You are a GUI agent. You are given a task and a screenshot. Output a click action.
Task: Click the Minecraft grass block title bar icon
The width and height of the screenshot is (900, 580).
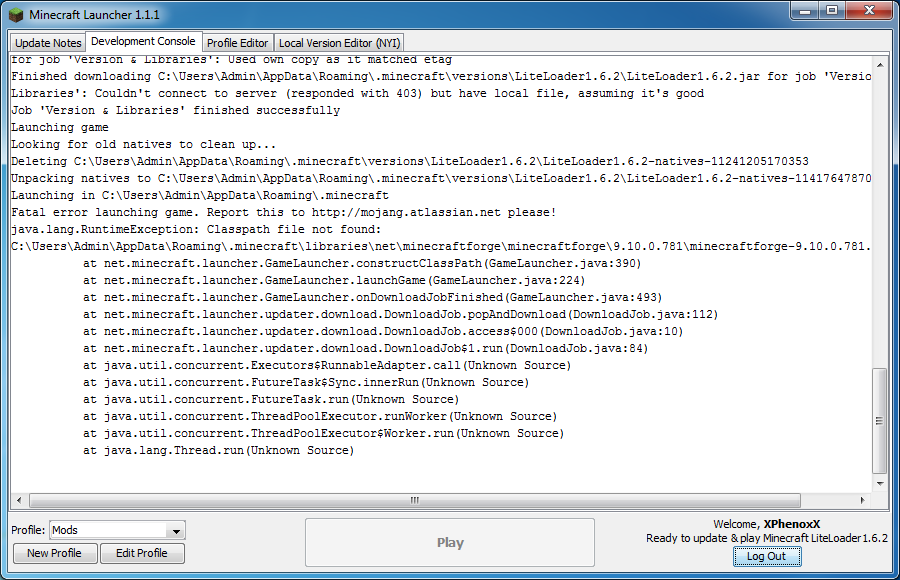pyautogui.click(x=16, y=15)
